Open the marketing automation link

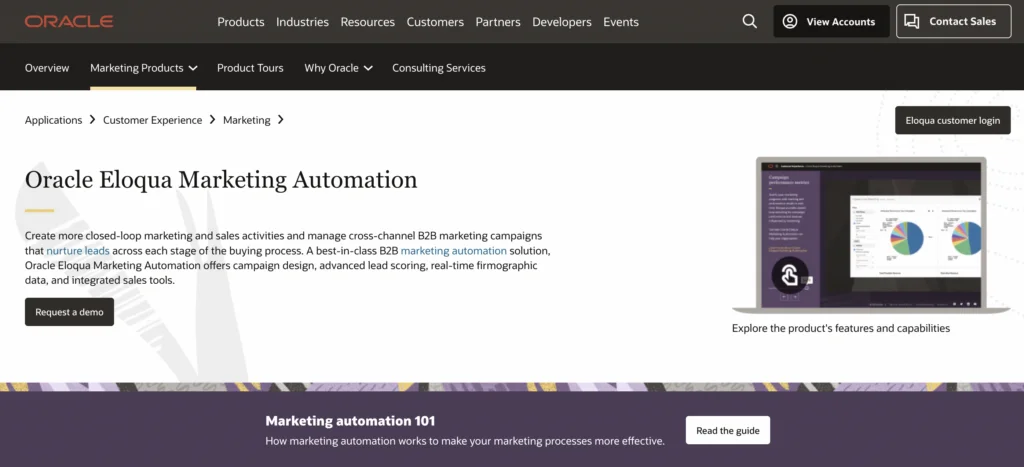click(x=454, y=251)
